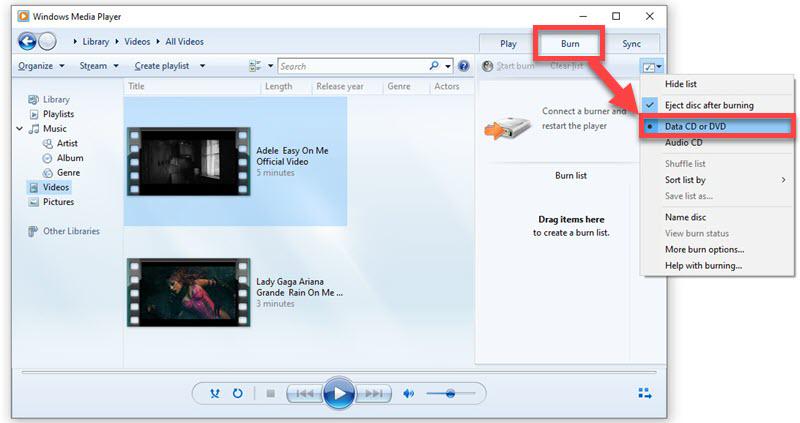Open the view options icon
Screen dimensions: 800x423
click(255, 66)
